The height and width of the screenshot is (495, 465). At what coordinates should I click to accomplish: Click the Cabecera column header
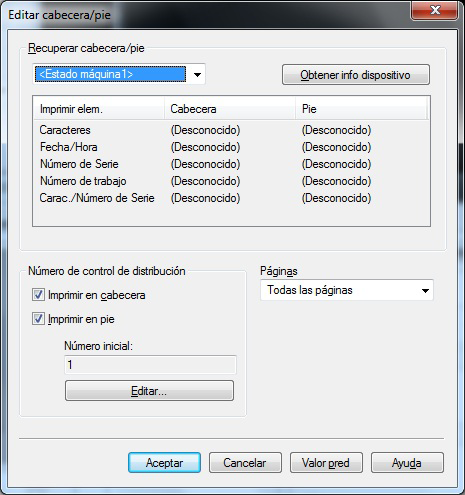[230, 109]
